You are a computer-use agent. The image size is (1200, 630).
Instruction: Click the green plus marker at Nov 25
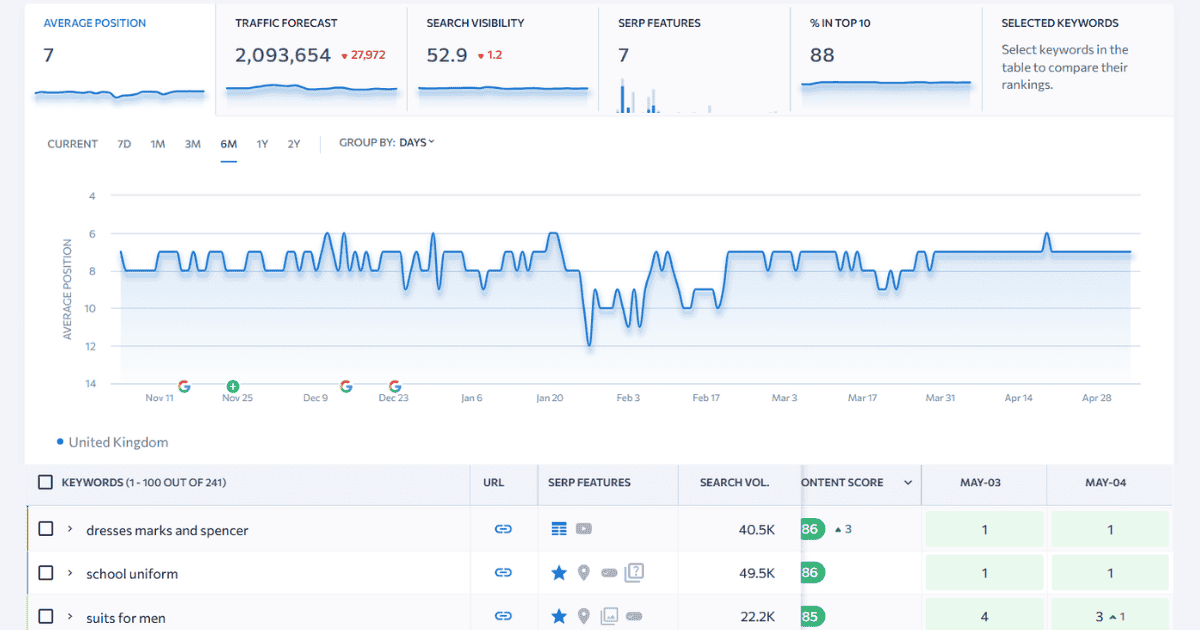[x=233, y=386]
